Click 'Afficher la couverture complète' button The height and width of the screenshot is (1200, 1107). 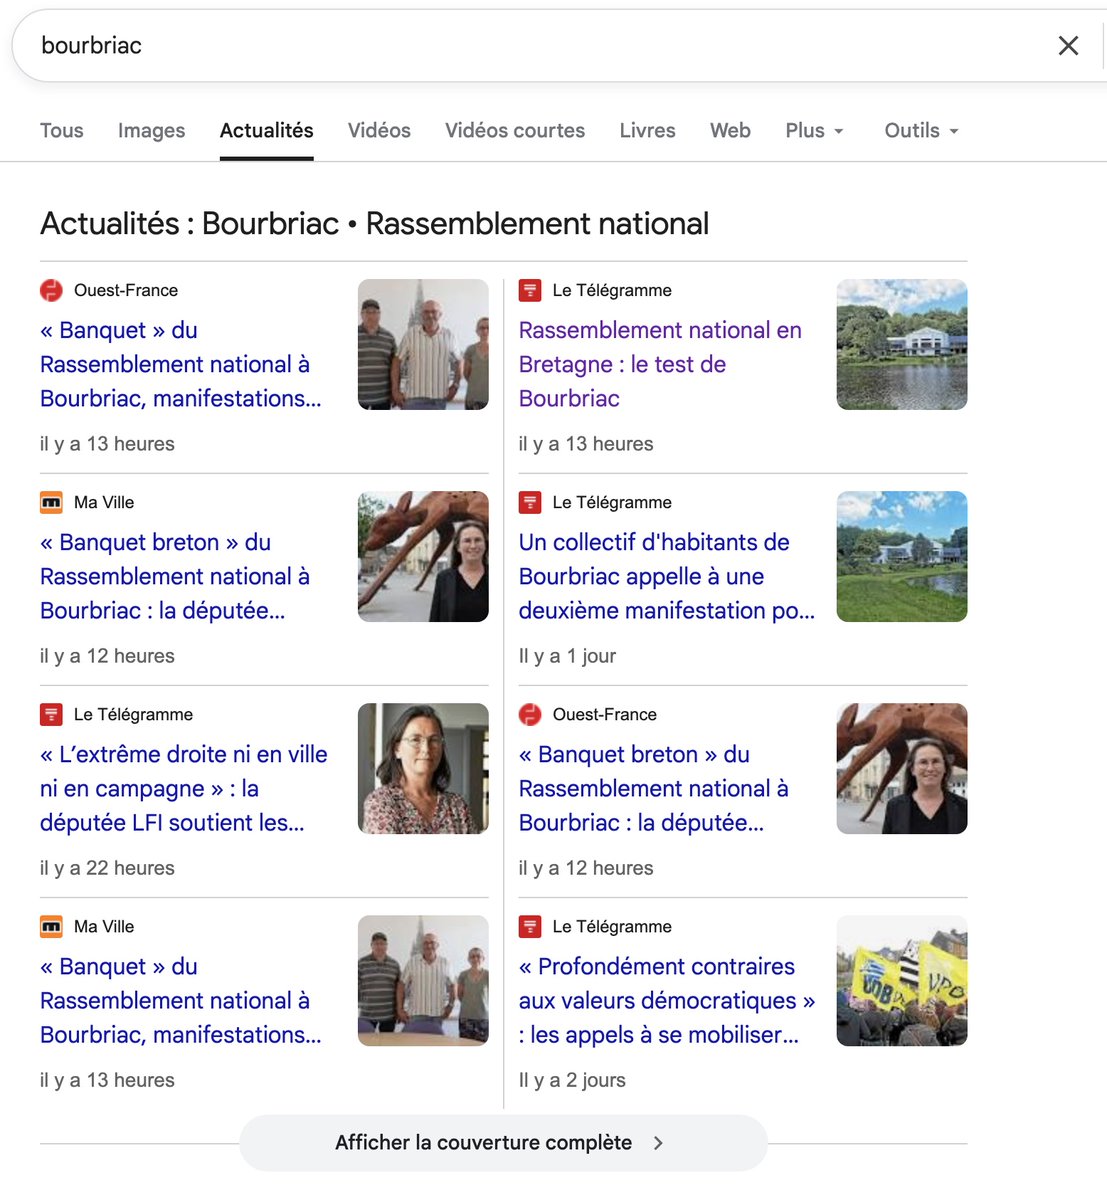503,1143
